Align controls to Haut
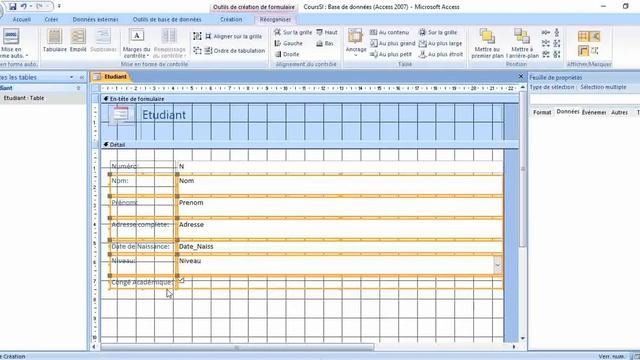 point(327,32)
